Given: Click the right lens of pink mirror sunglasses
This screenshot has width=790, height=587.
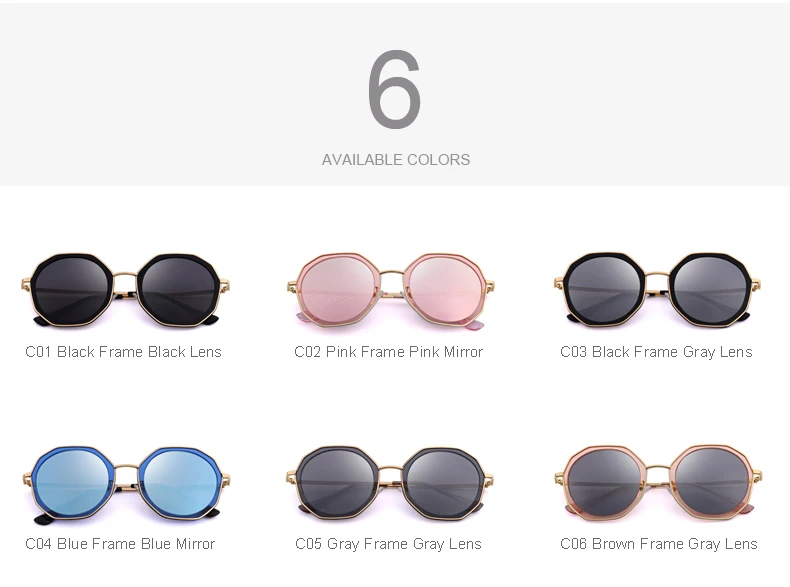Looking at the screenshot, I should pos(445,290).
